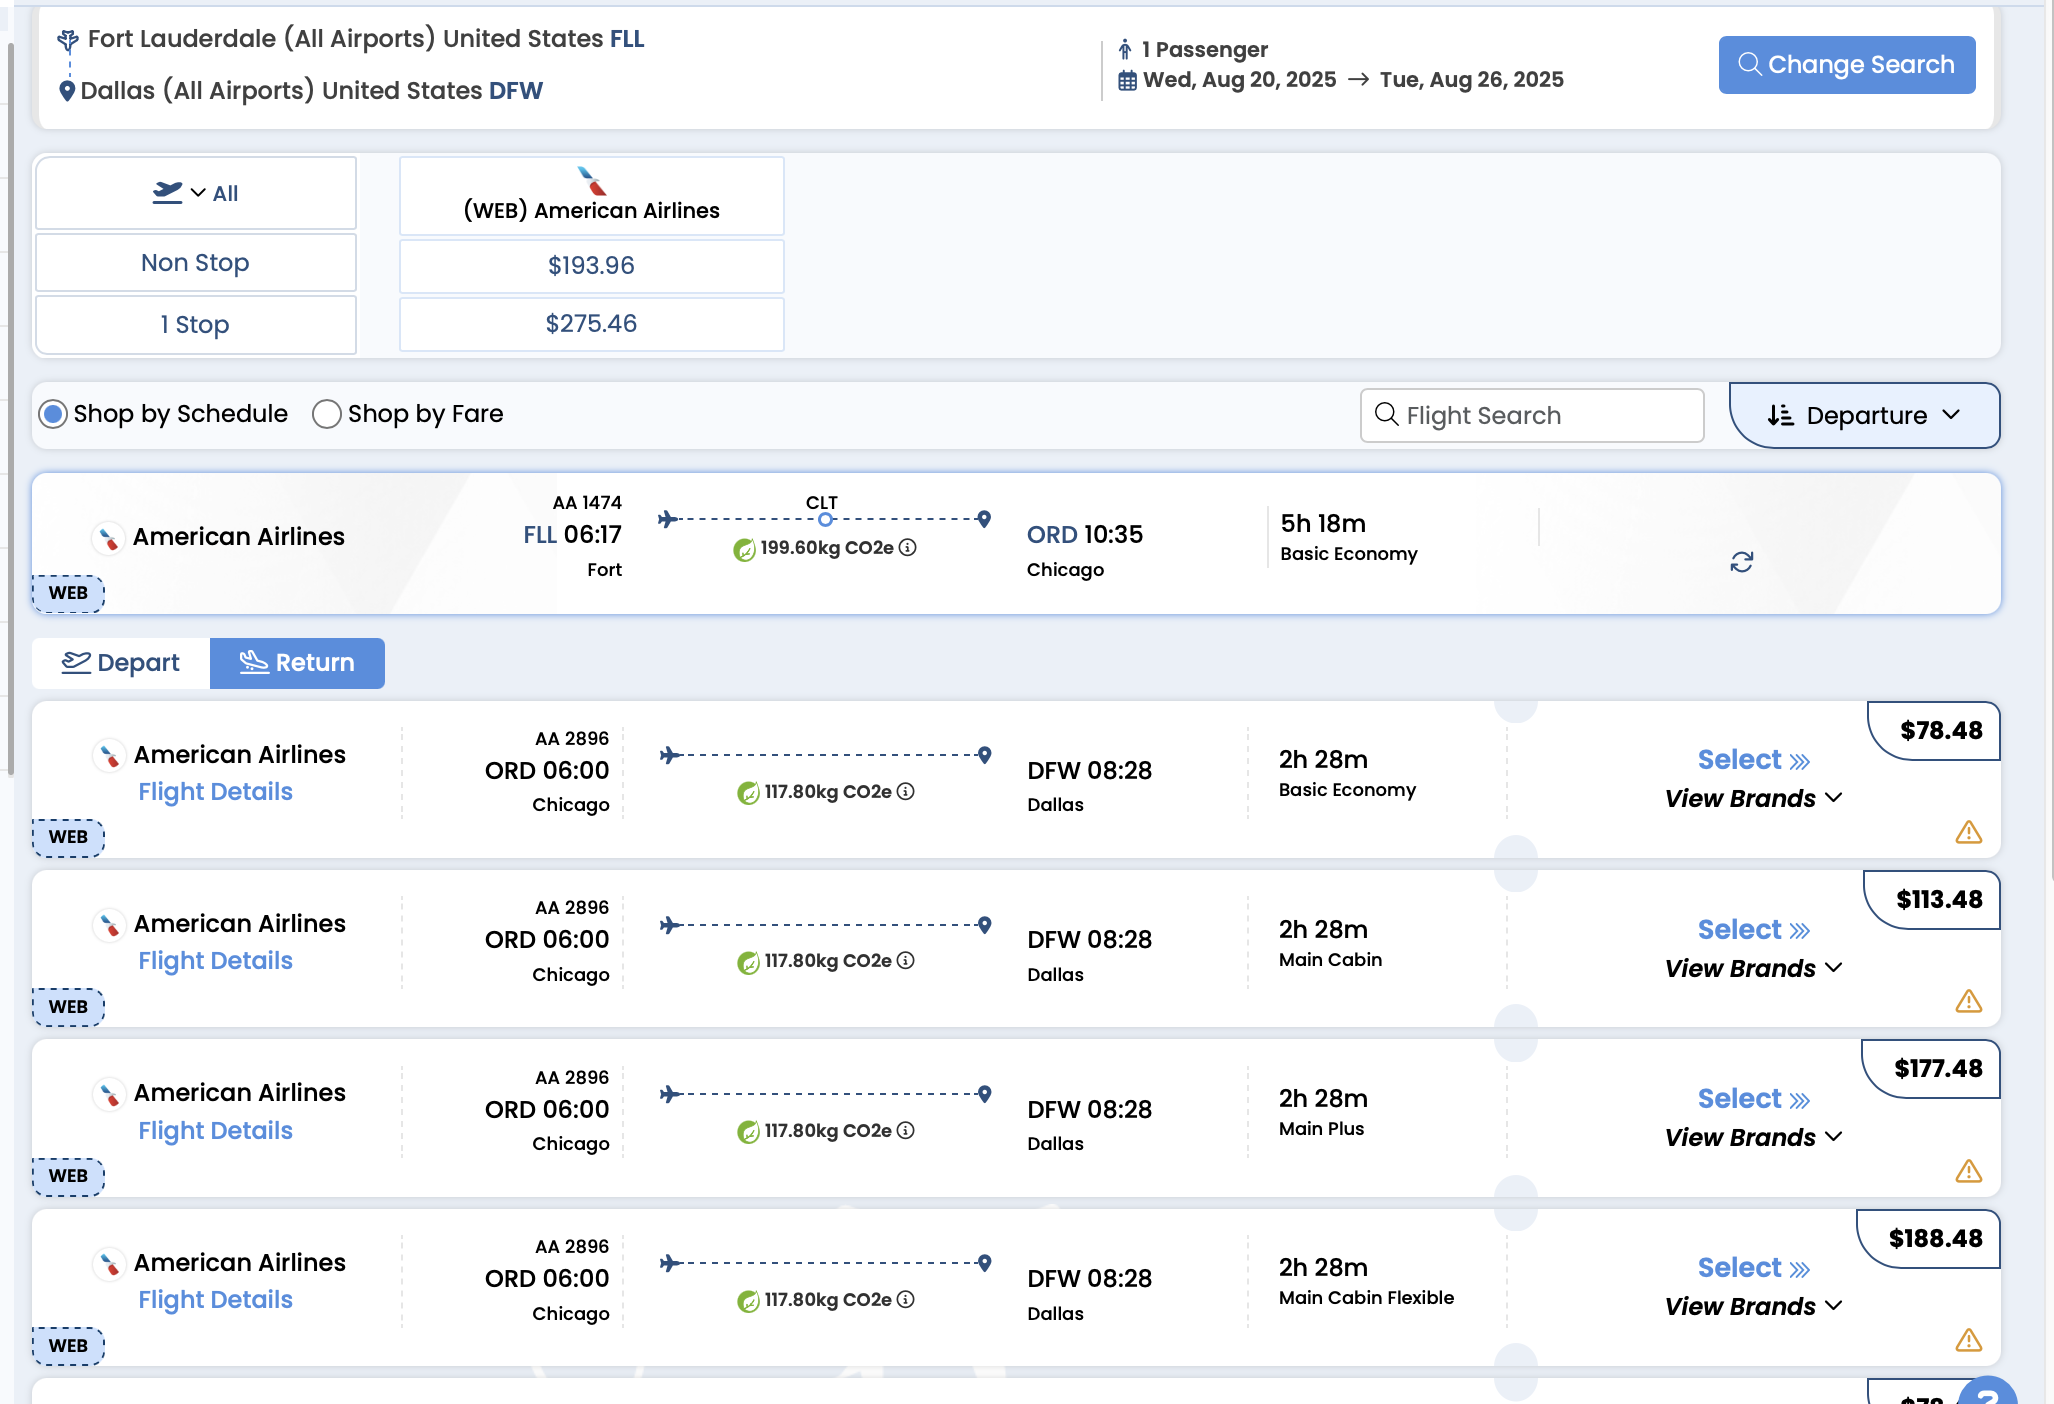Image resolution: width=2054 pixels, height=1404 pixels.
Task: Click the calendar icon beside travel dates
Action: coord(1127,80)
